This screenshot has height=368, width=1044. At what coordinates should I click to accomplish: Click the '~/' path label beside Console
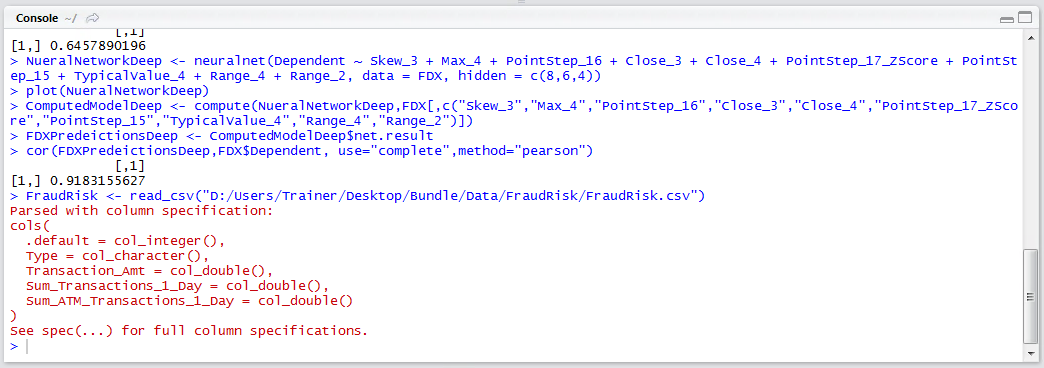(71, 18)
